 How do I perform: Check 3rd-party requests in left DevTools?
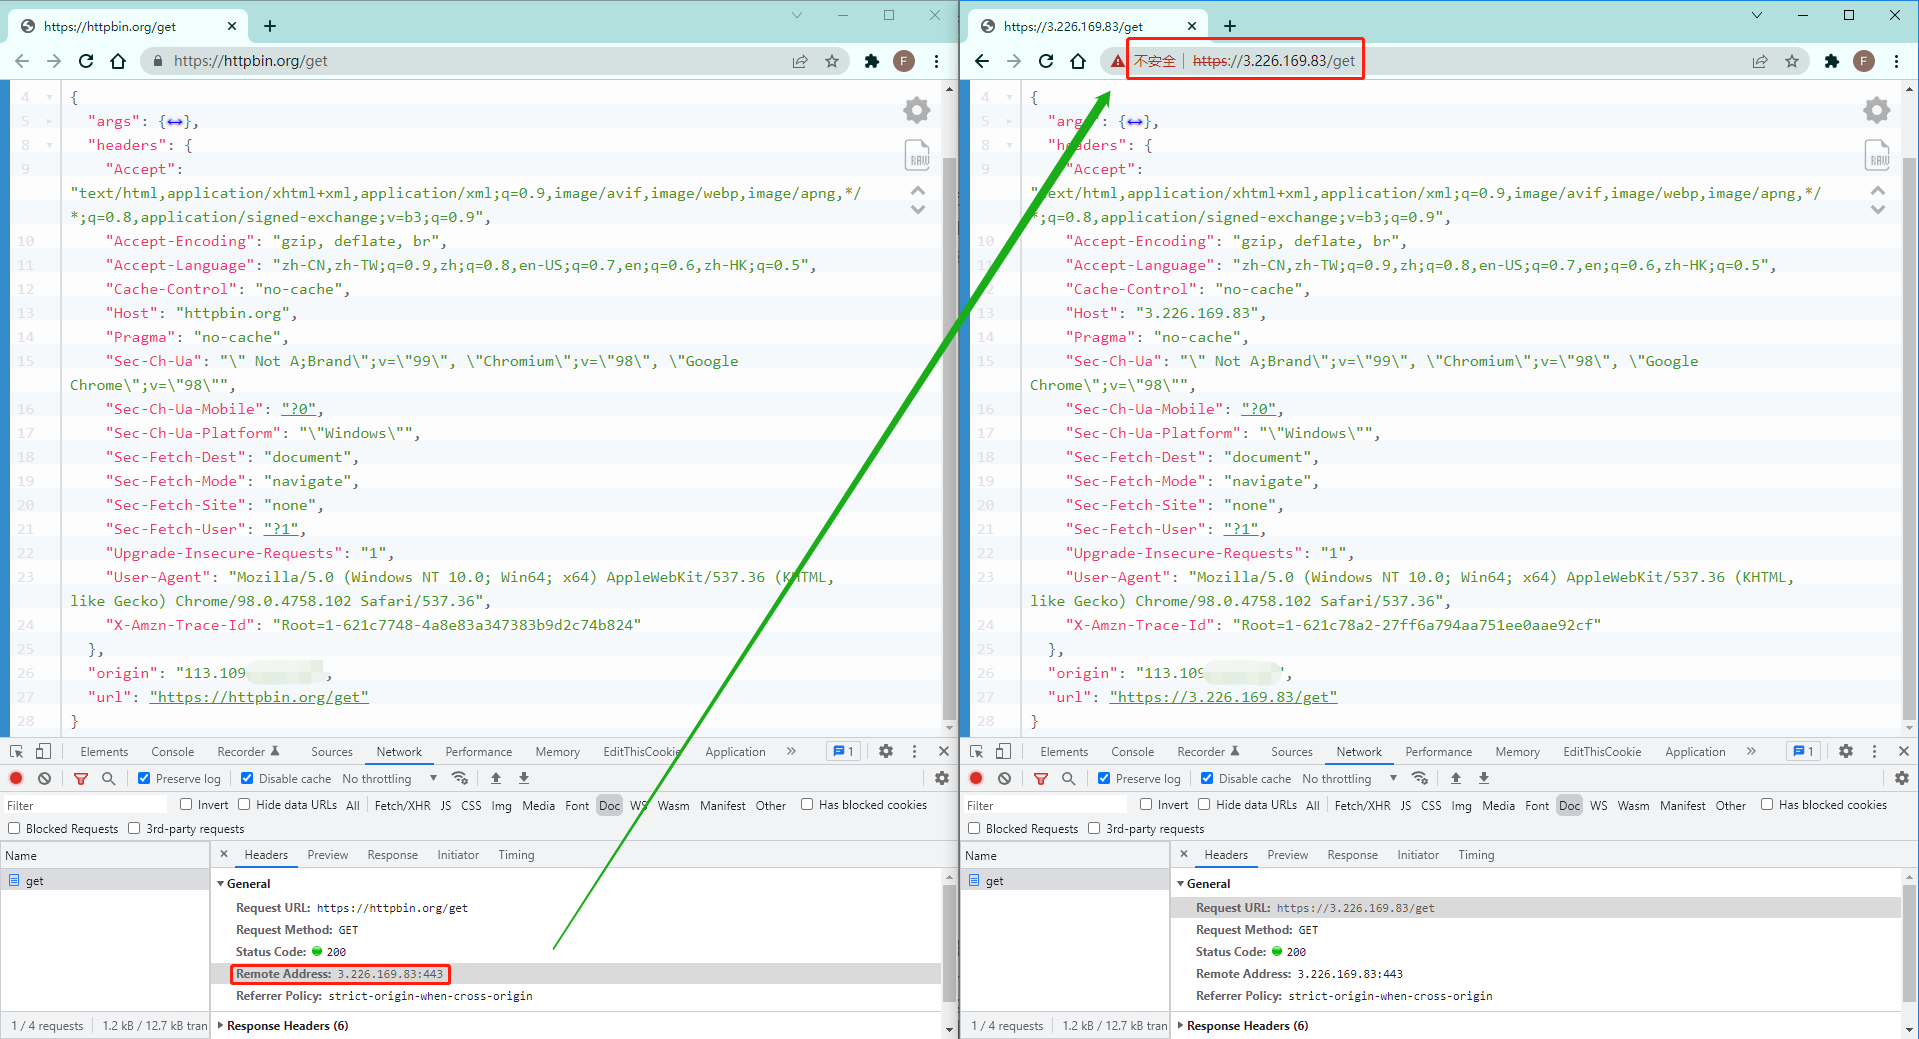[134, 828]
